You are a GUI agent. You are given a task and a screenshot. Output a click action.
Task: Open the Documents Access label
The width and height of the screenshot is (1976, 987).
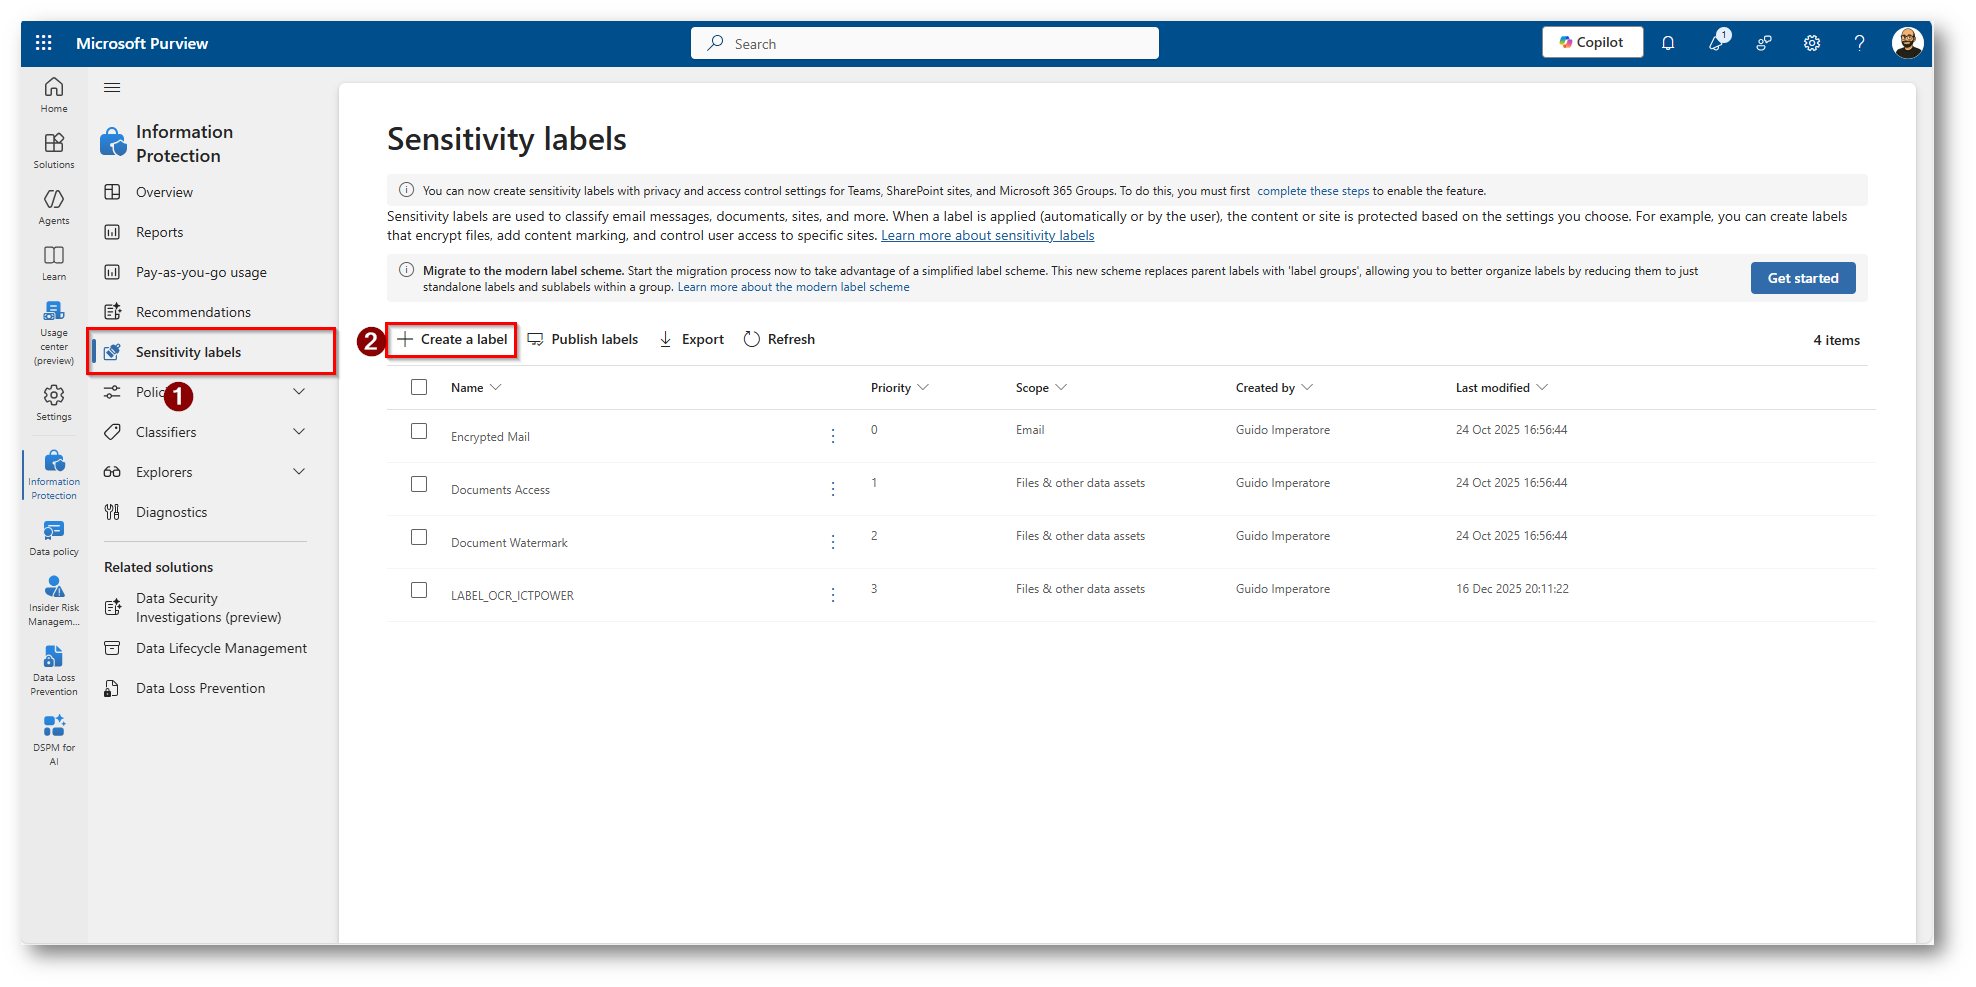(x=500, y=490)
